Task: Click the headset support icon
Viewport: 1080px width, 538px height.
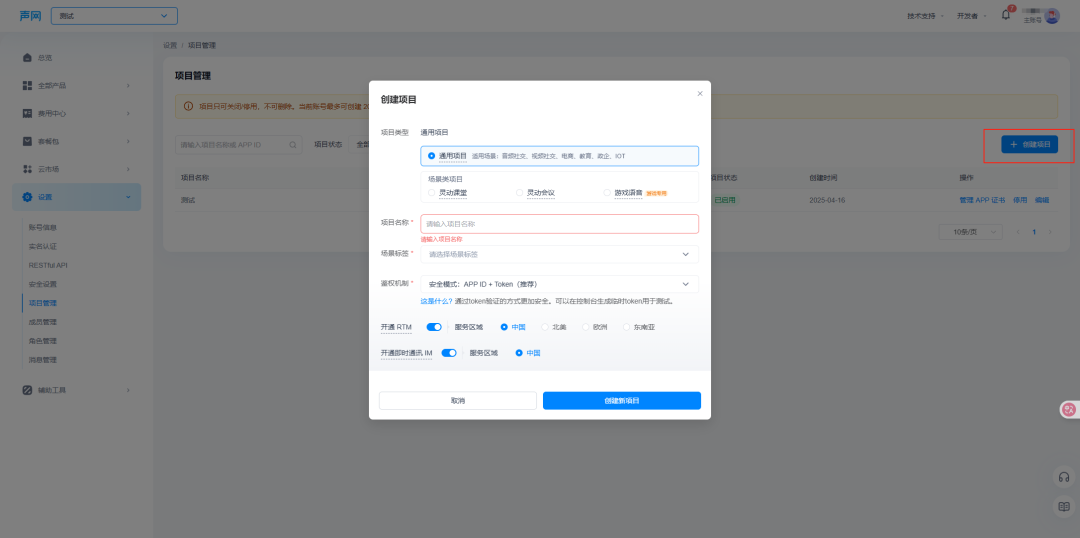Action: click(x=1064, y=477)
